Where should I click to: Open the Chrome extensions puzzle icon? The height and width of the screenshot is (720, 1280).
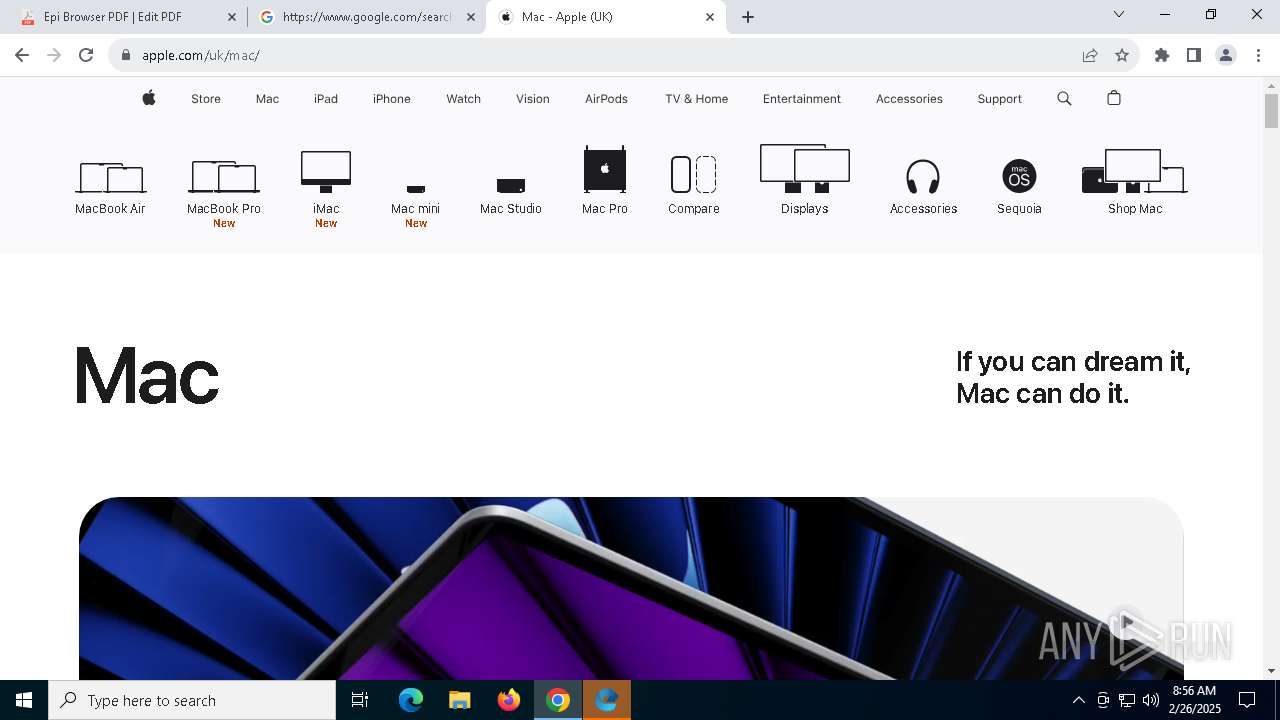(x=1162, y=55)
